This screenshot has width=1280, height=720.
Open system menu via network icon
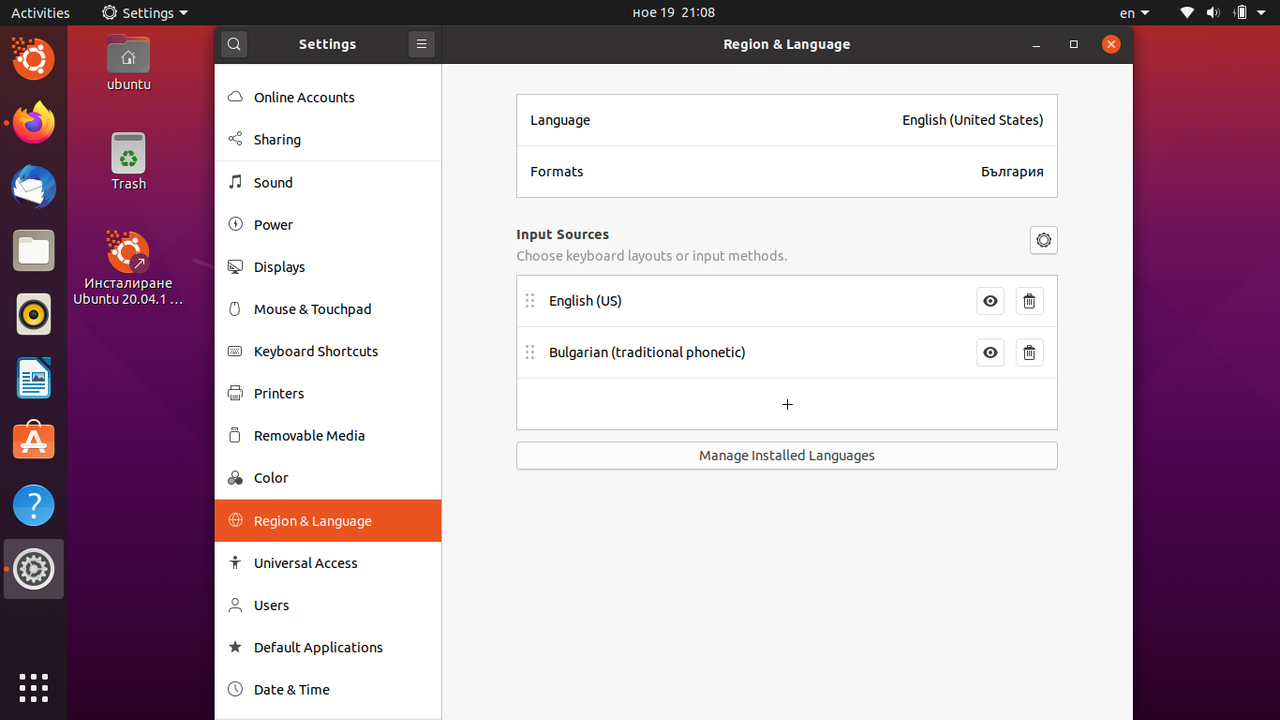[x=1187, y=13]
